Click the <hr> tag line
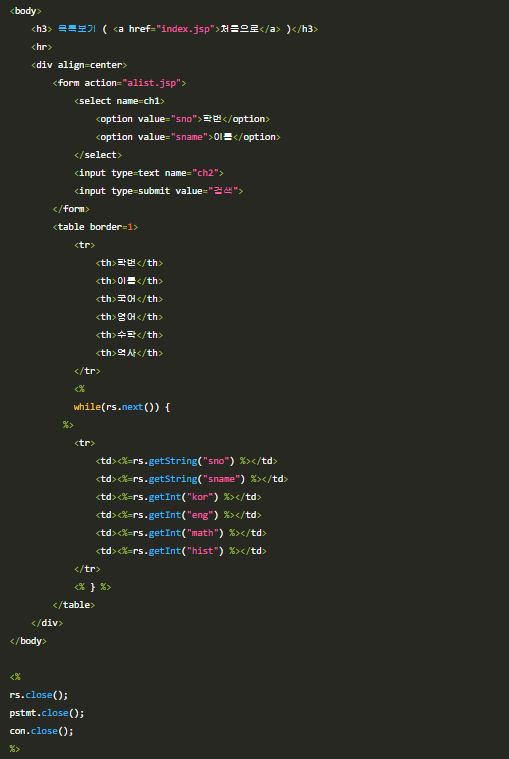Screen dimensions: 509x759 [42, 47]
